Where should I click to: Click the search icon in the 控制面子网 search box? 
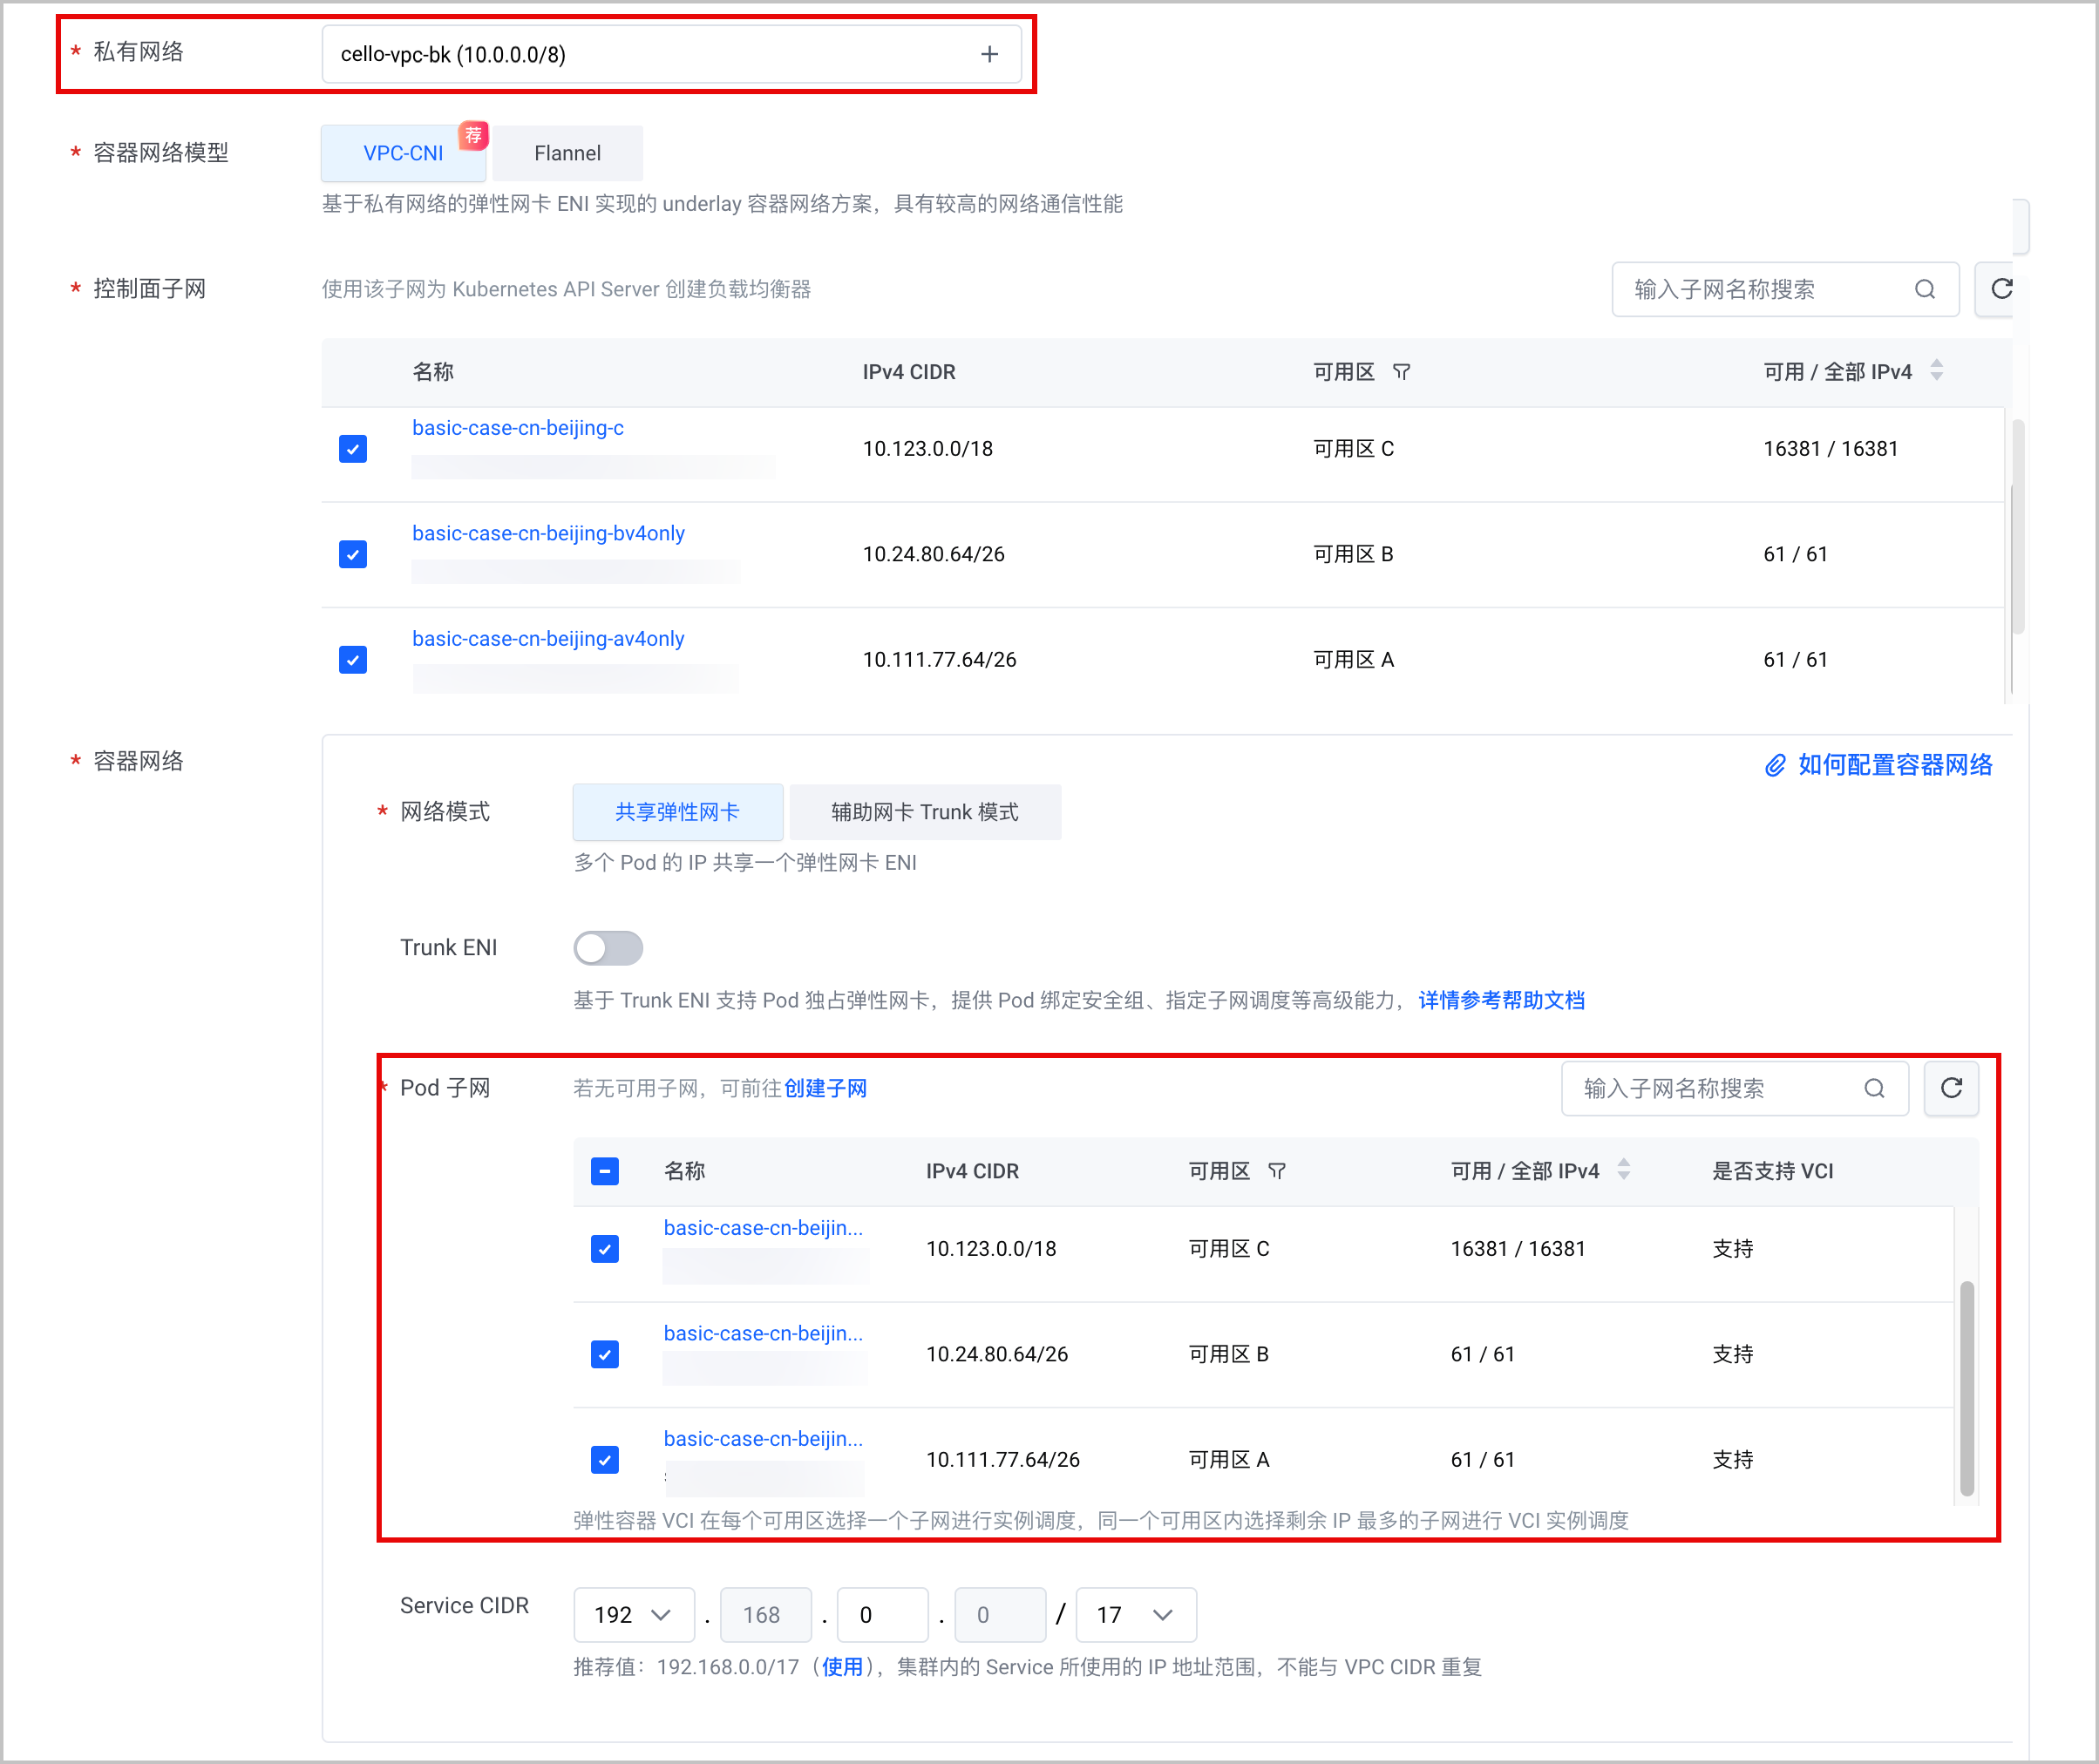[x=1925, y=290]
